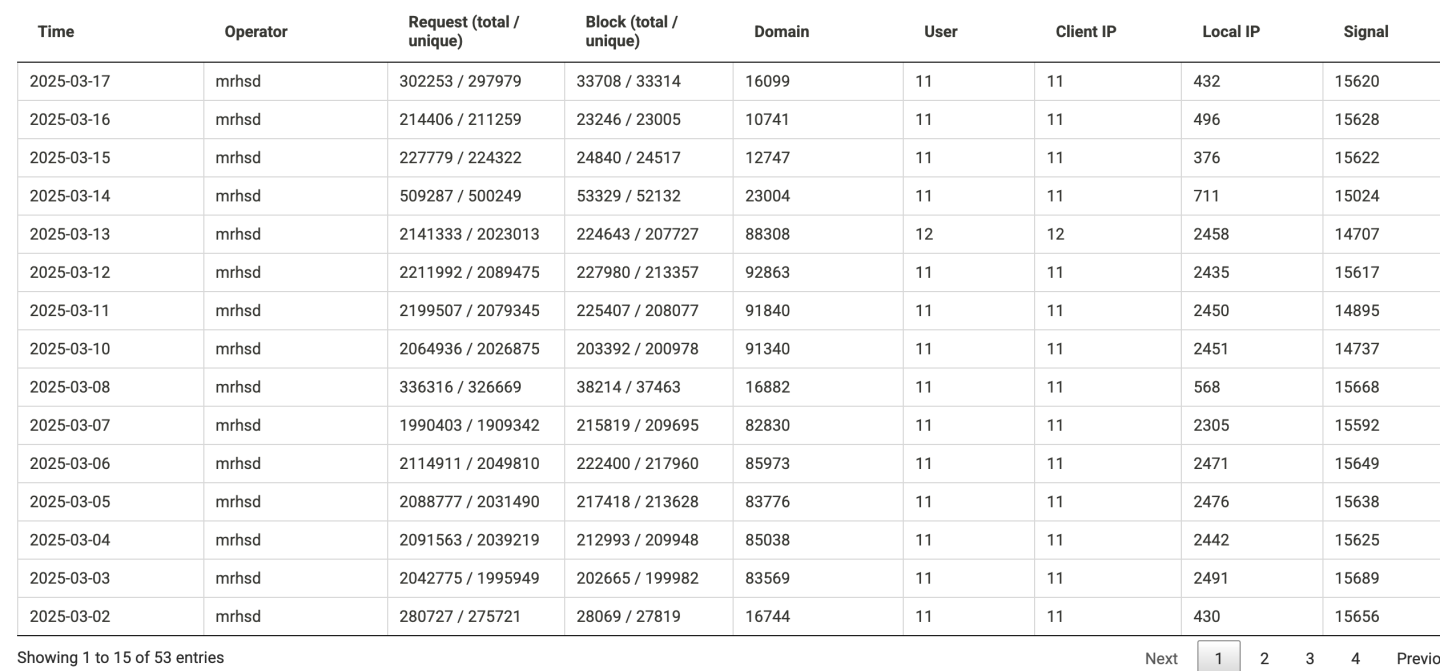Sort by the Signal column header
Viewport: 1440px width, 671px height.
coord(1366,32)
